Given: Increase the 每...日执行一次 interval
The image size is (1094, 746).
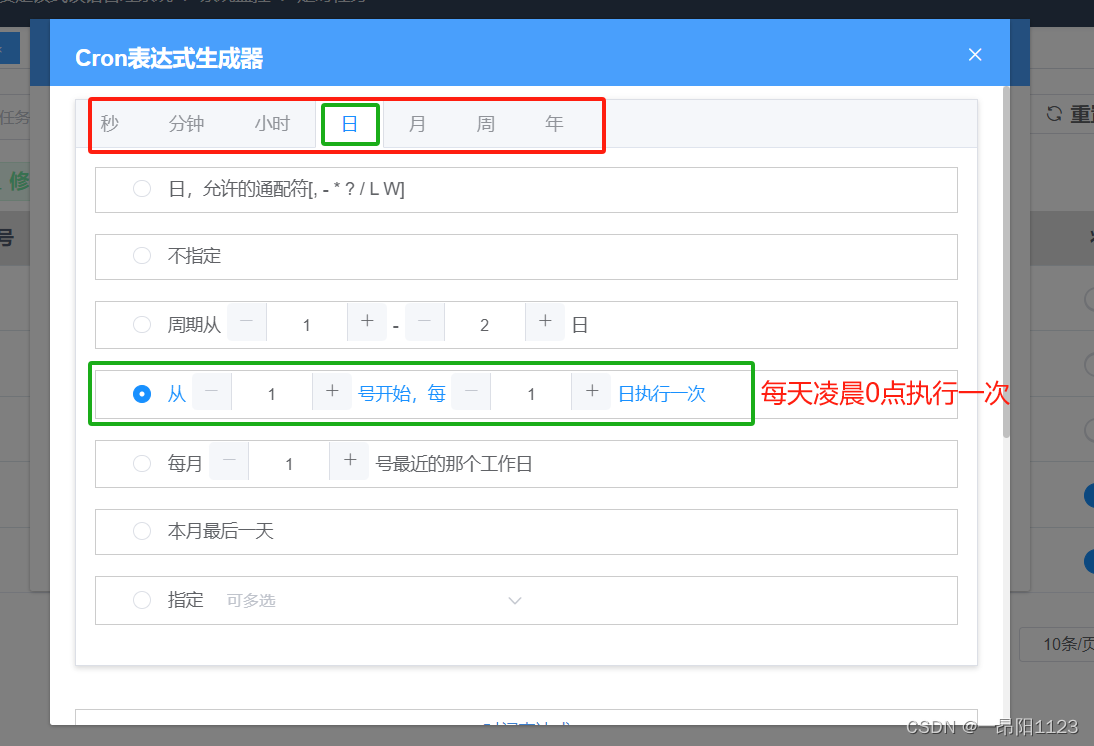Looking at the screenshot, I should tap(592, 391).
